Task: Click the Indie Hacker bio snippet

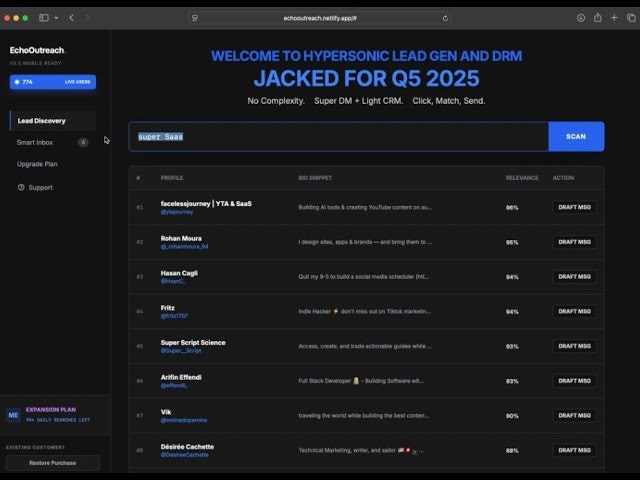Action: point(364,311)
